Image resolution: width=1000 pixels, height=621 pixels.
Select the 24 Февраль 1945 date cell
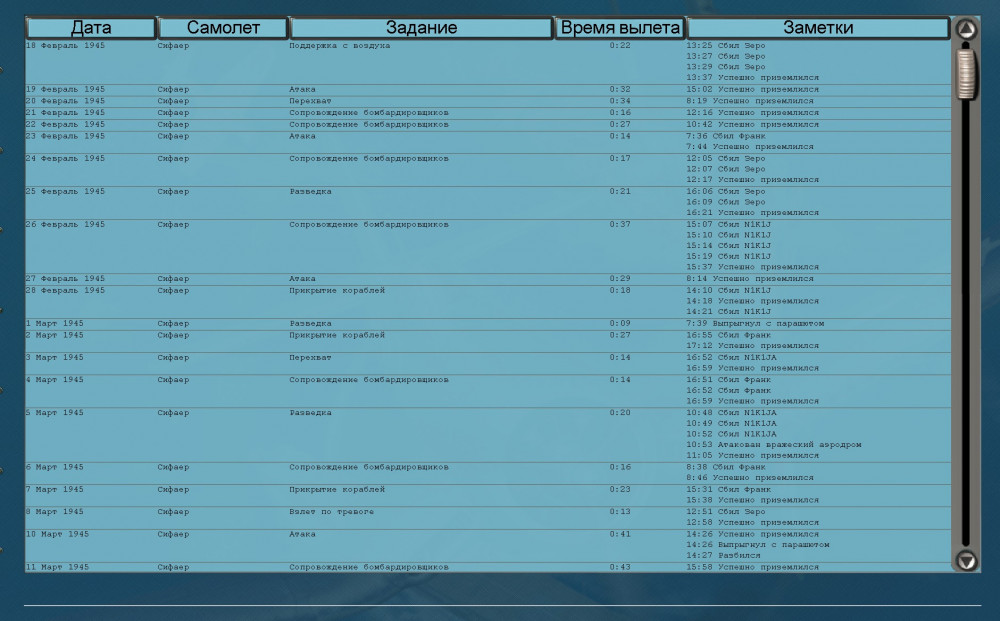(65, 159)
